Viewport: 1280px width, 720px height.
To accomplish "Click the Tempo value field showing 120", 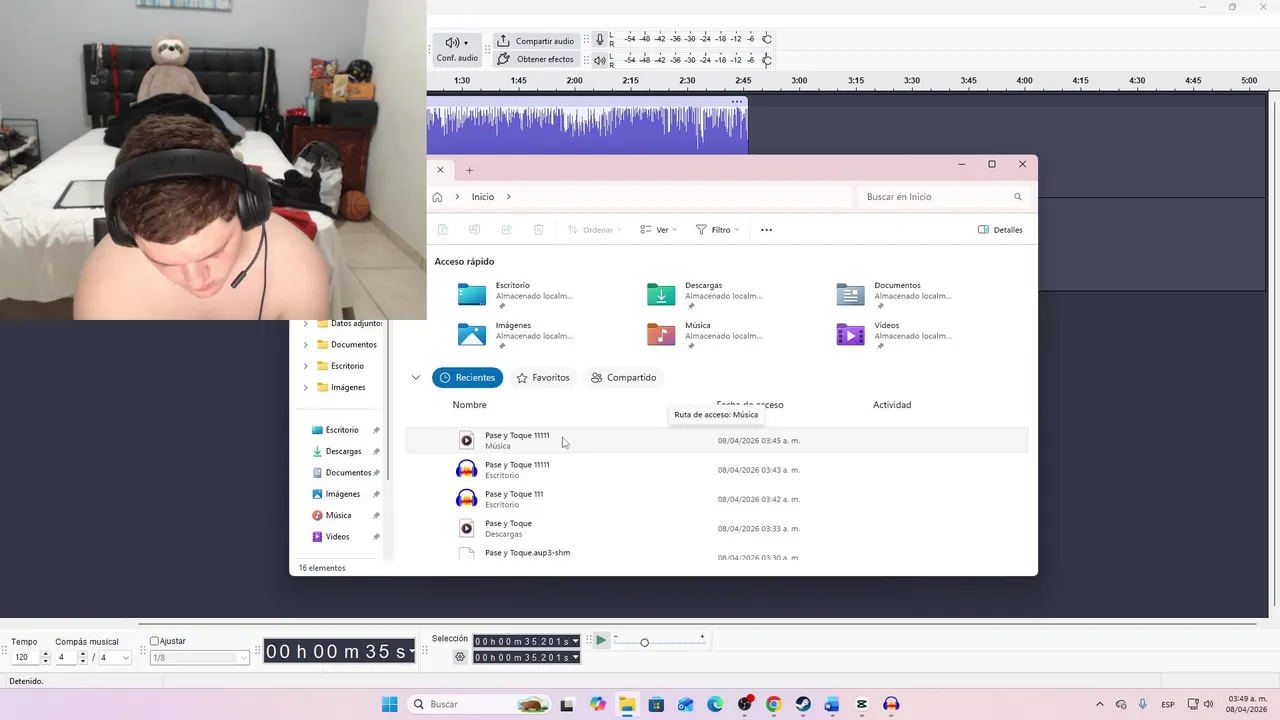I will (26, 657).
